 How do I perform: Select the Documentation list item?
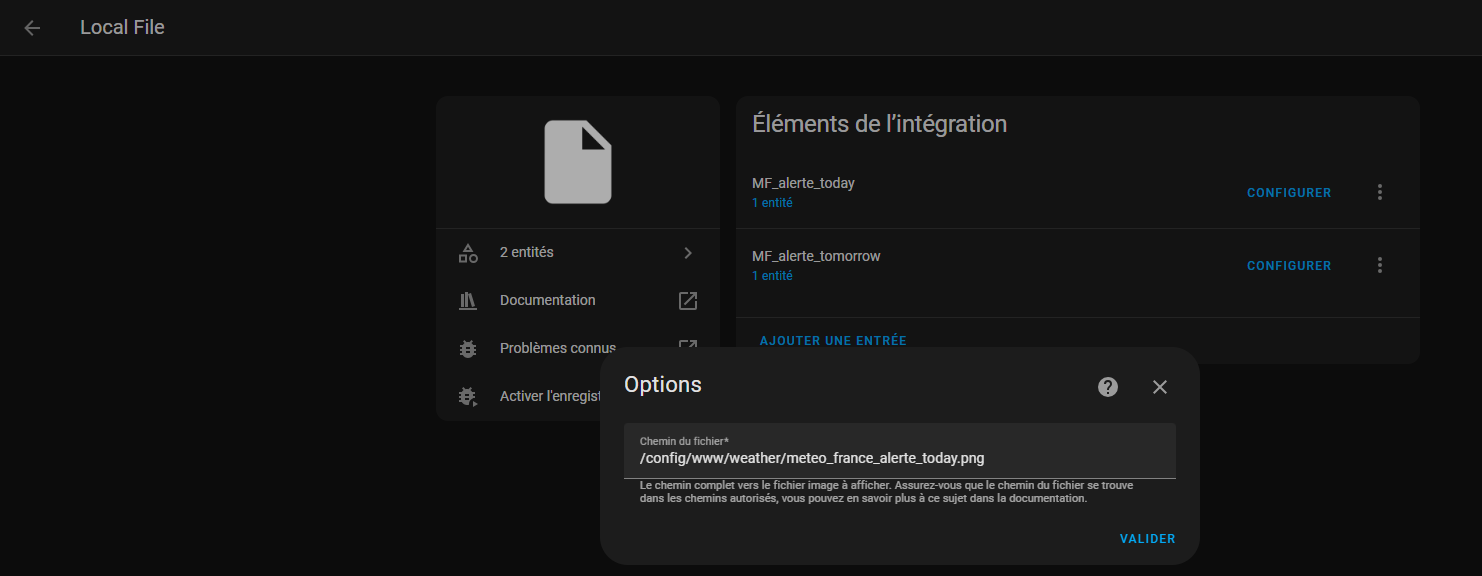click(x=578, y=300)
